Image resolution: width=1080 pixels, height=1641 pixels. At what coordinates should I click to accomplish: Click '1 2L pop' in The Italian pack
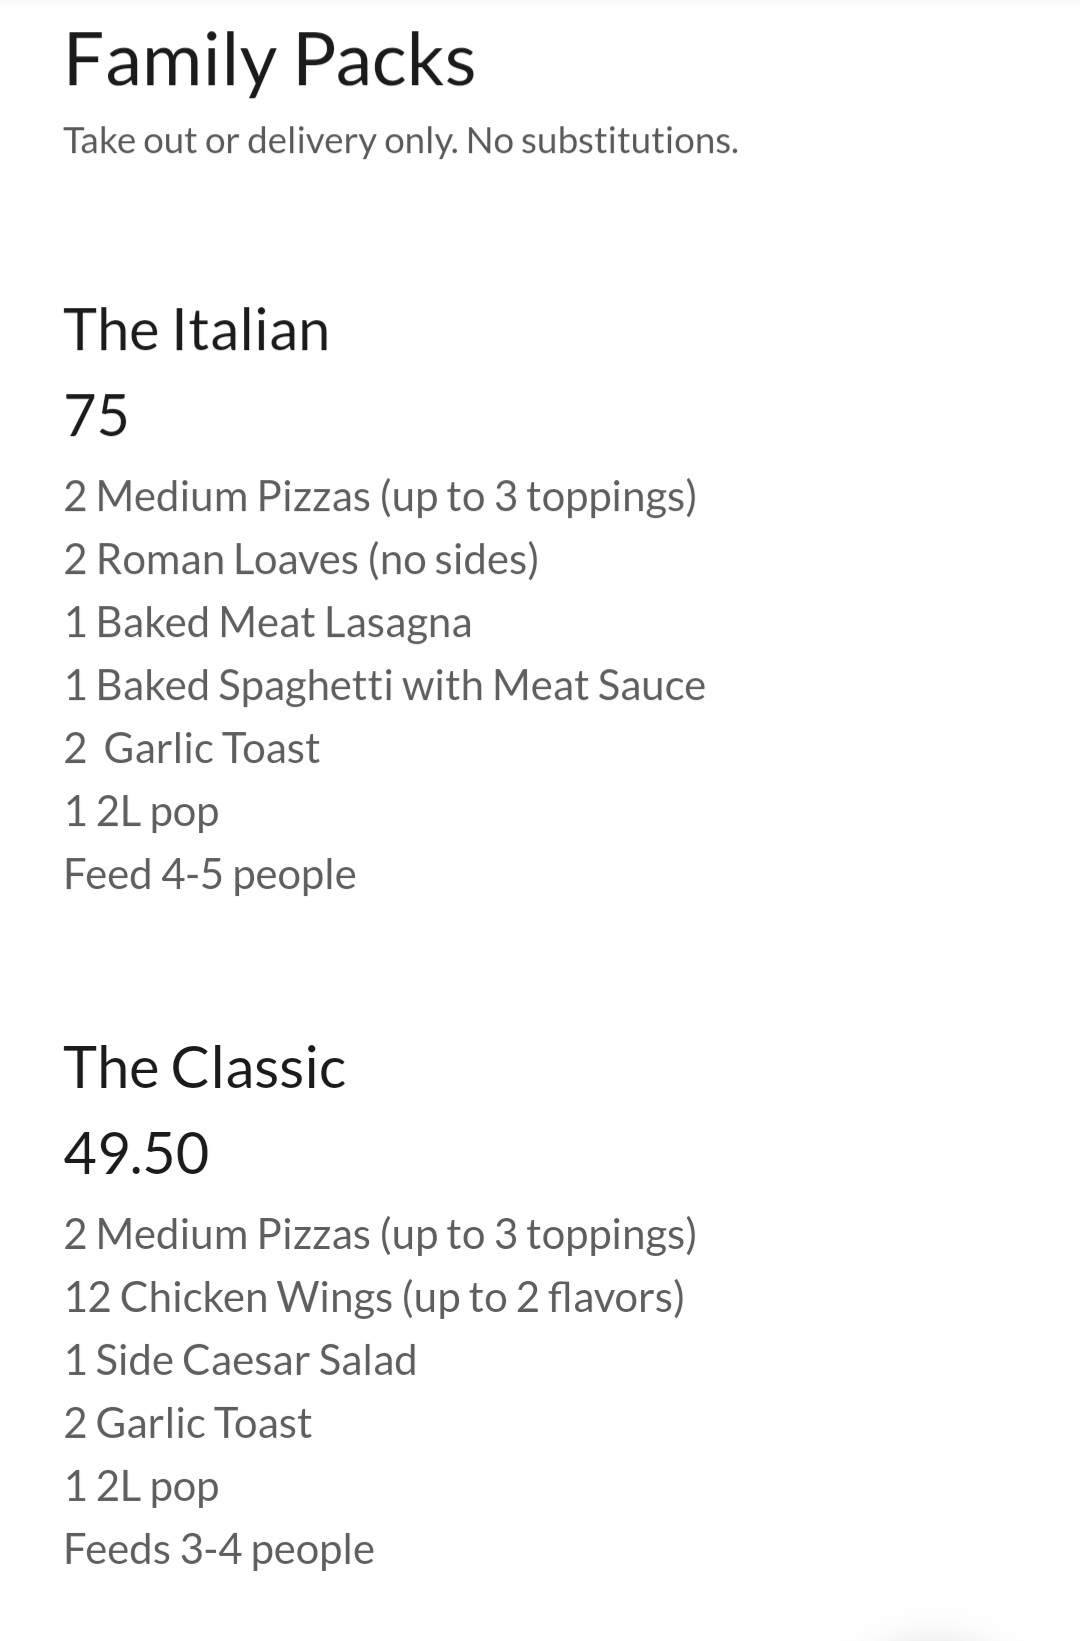pos(141,812)
